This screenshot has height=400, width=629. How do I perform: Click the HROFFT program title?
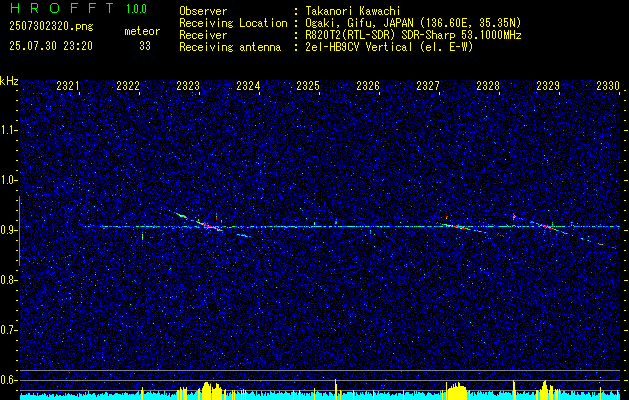[61, 8]
